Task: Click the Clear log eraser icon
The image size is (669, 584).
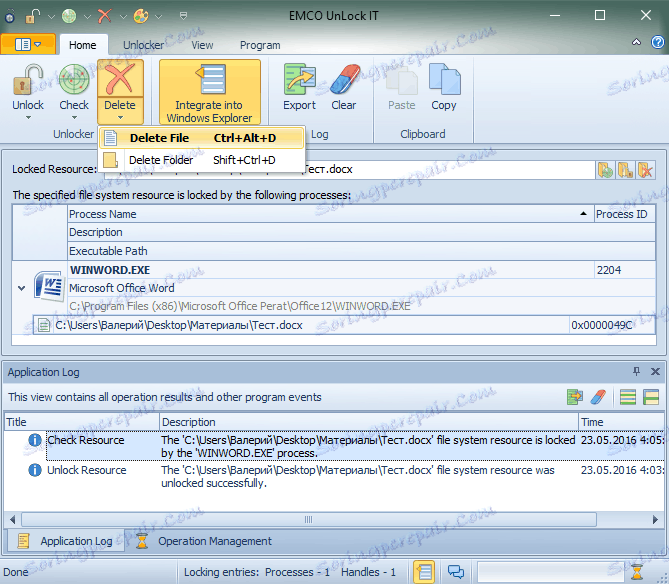Action: 343,81
